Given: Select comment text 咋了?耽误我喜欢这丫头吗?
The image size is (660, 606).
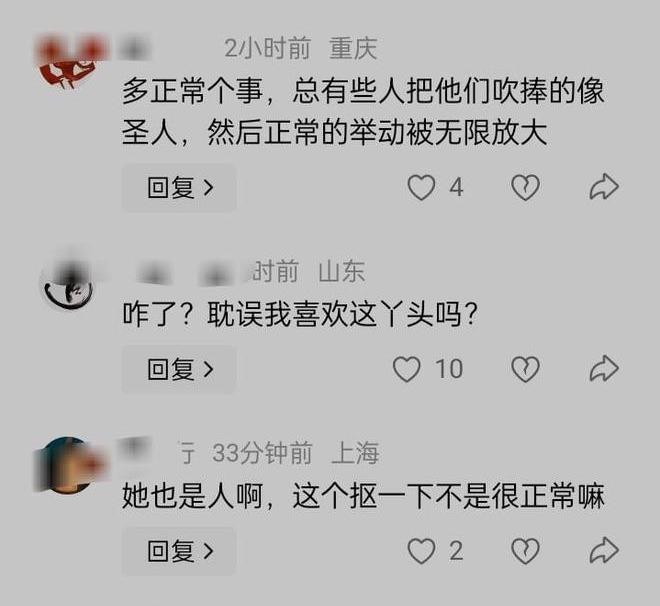Looking at the screenshot, I should tap(300, 314).
